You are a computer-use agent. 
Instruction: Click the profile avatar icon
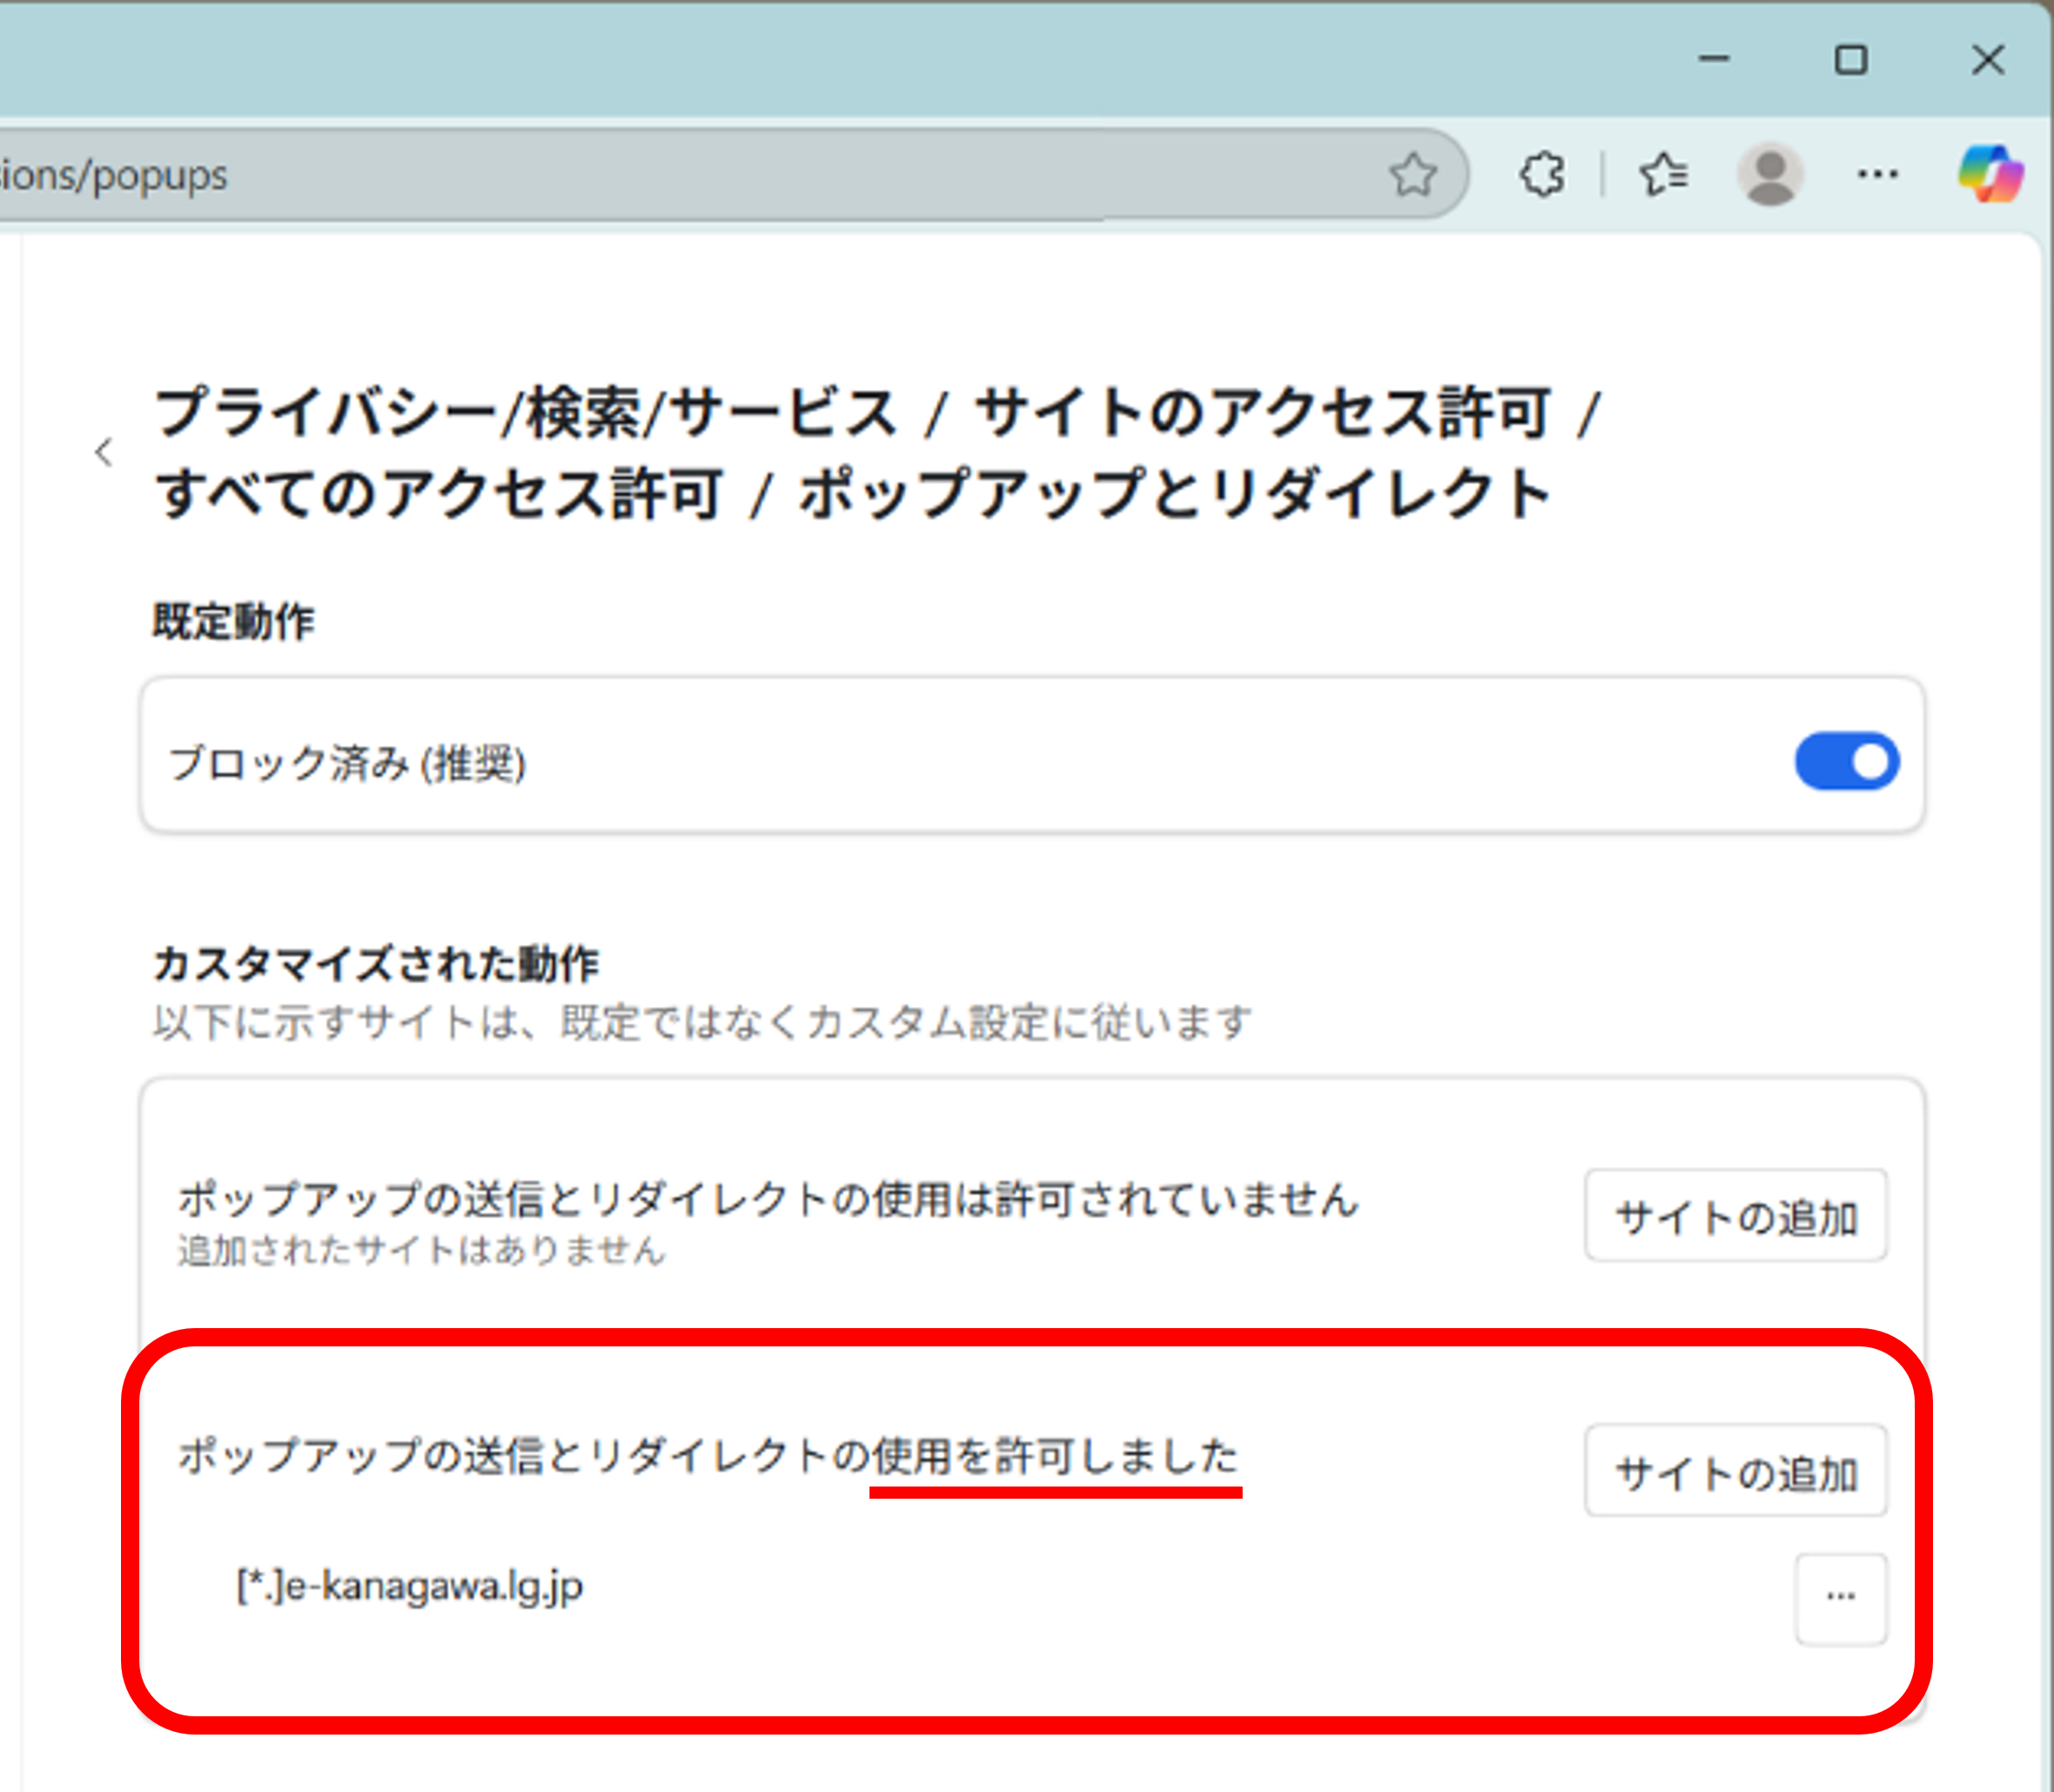pos(1769,175)
